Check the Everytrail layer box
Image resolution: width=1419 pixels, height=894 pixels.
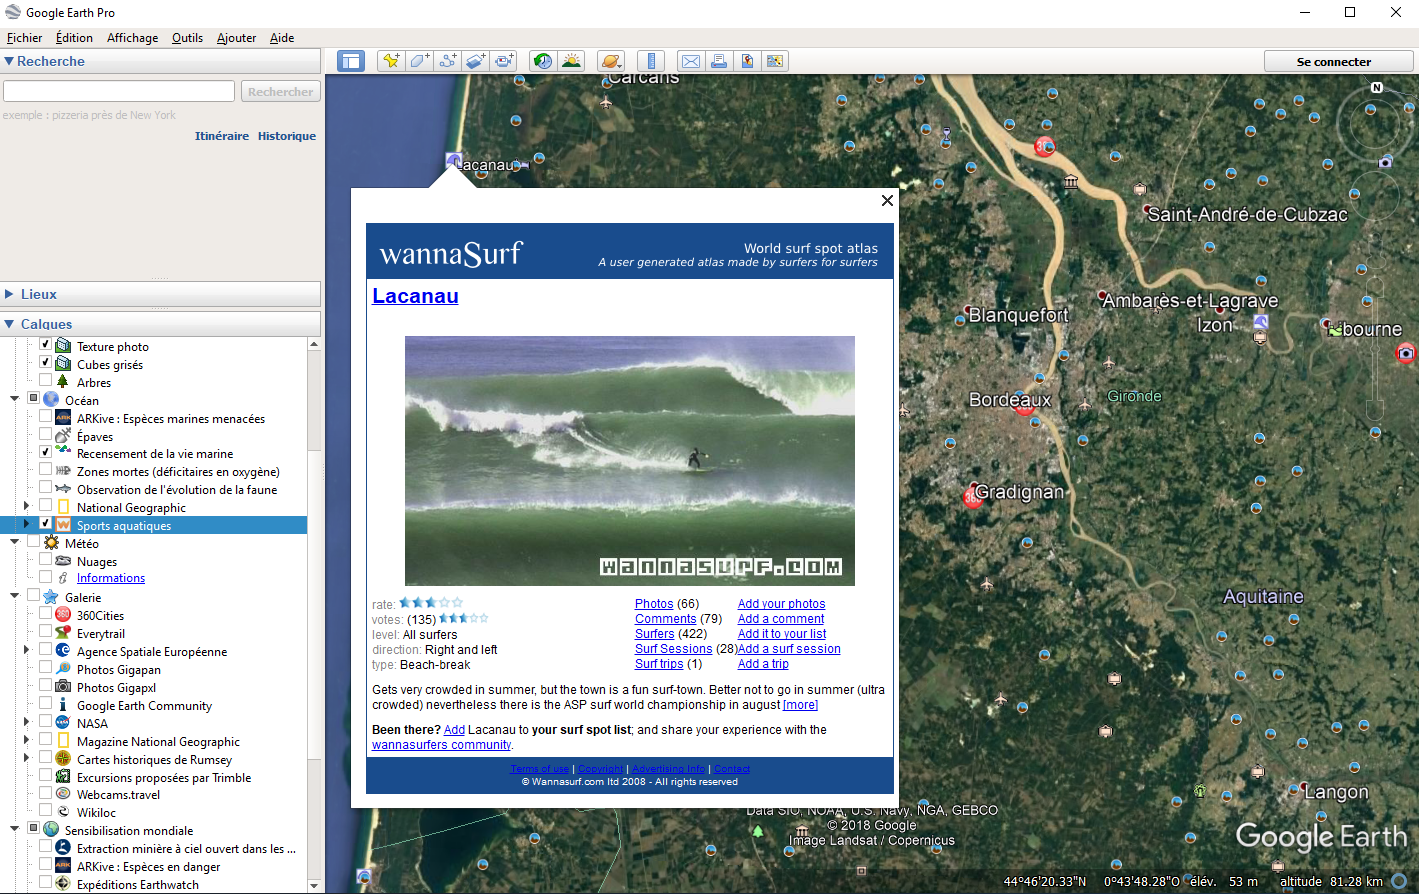(45, 632)
